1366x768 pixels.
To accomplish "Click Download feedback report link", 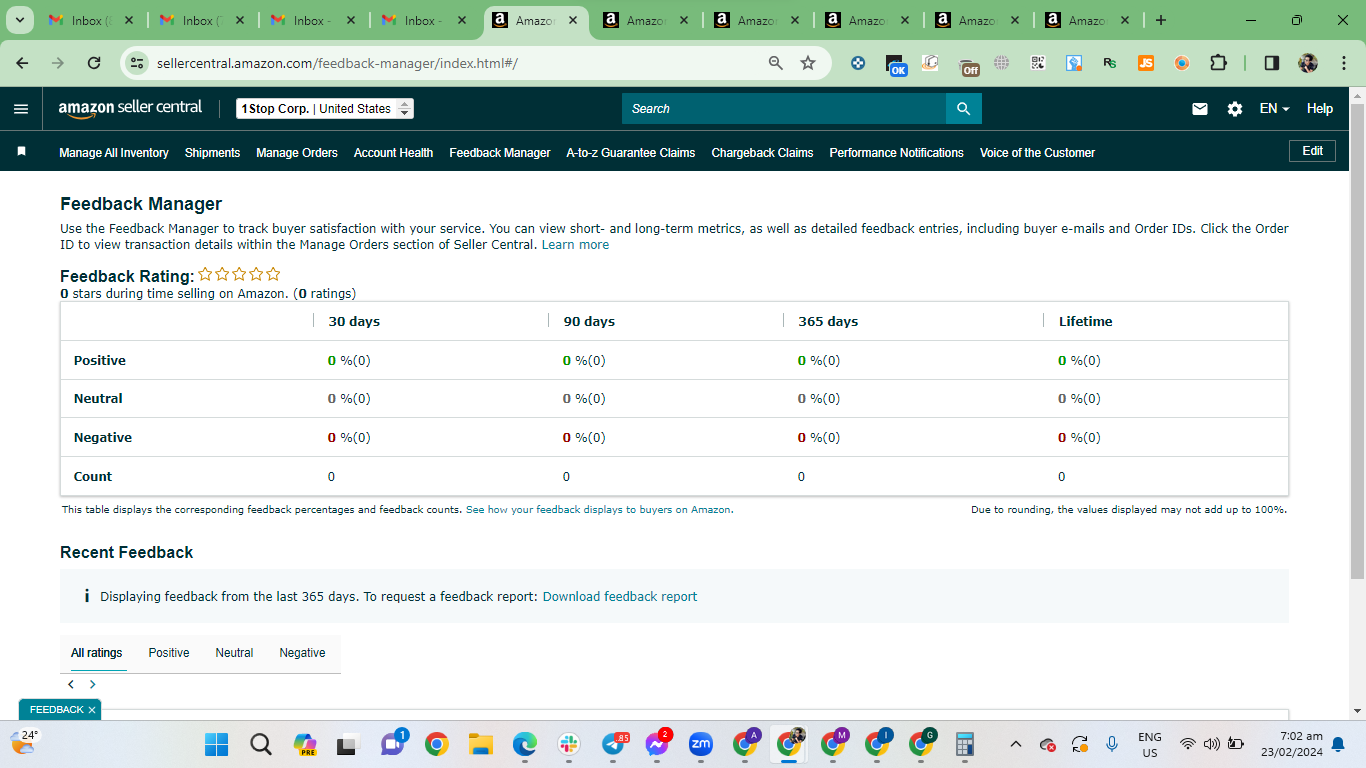I will click(620, 597).
